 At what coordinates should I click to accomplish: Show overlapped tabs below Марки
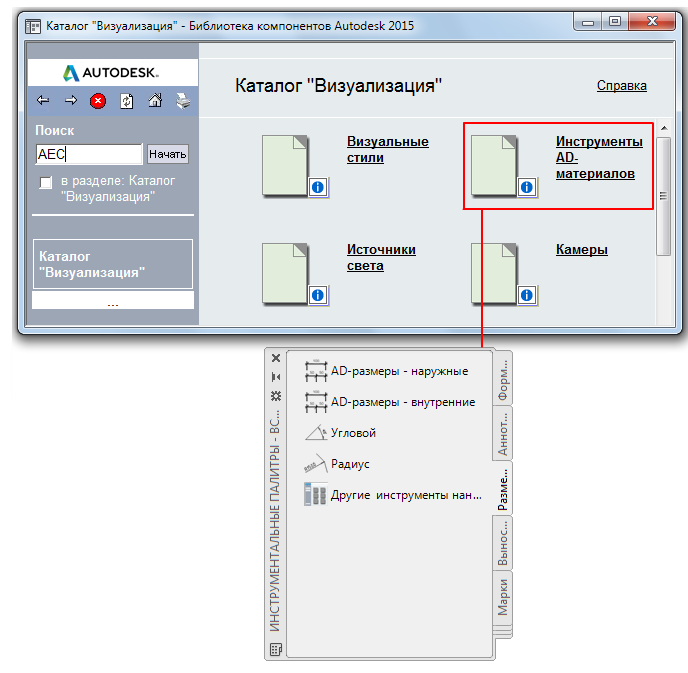click(503, 633)
